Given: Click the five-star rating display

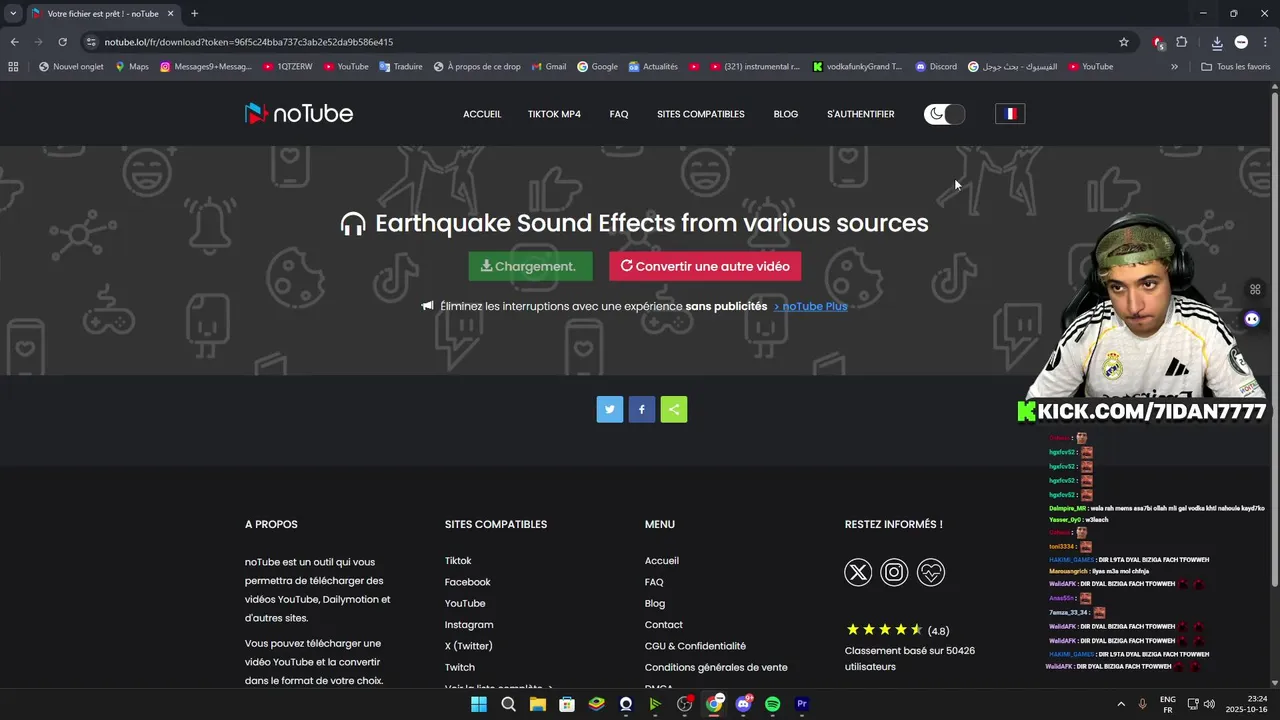Looking at the screenshot, I should click(884, 630).
